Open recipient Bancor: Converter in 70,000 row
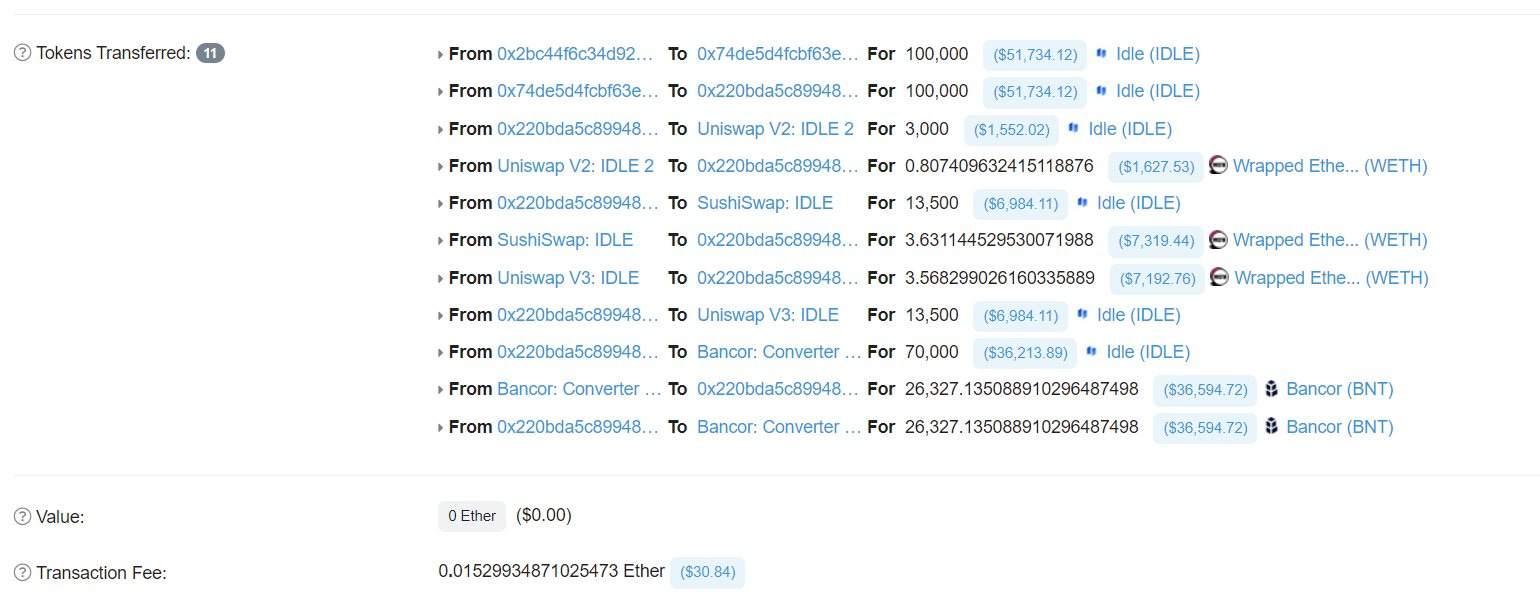1540x610 pixels. click(x=779, y=352)
